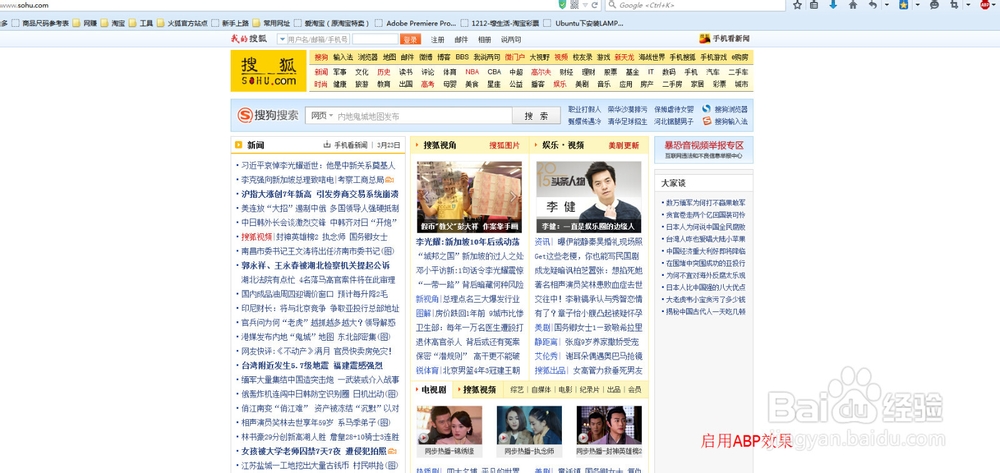This screenshot has height=473, width=1000.
Task: Click the Sohu 搜狐 yellow logo
Action: coord(268,71)
